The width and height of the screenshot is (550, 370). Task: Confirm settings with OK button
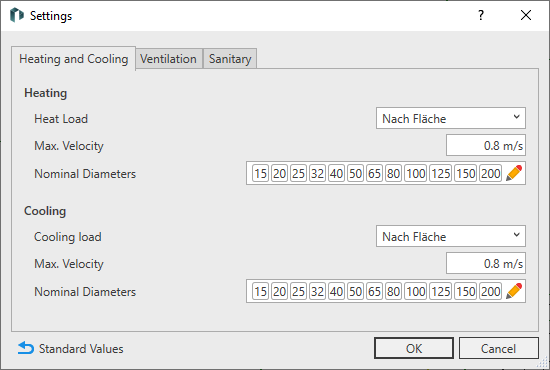tap(414, 348)
